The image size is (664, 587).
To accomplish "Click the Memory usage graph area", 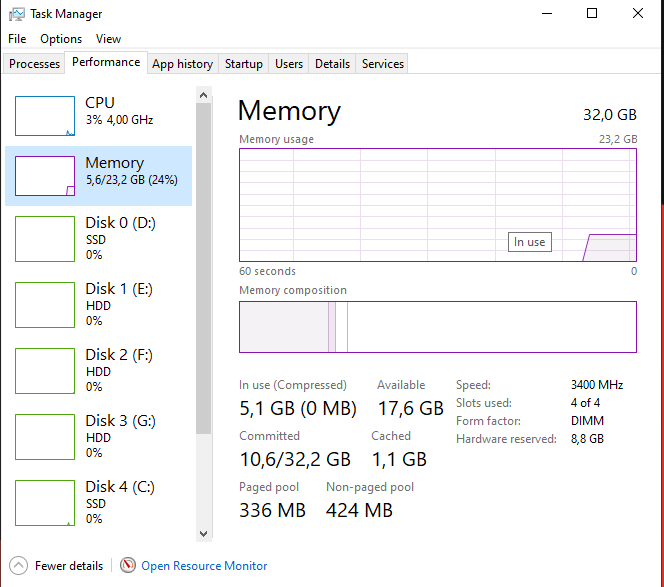I will [x=437, y=205].
